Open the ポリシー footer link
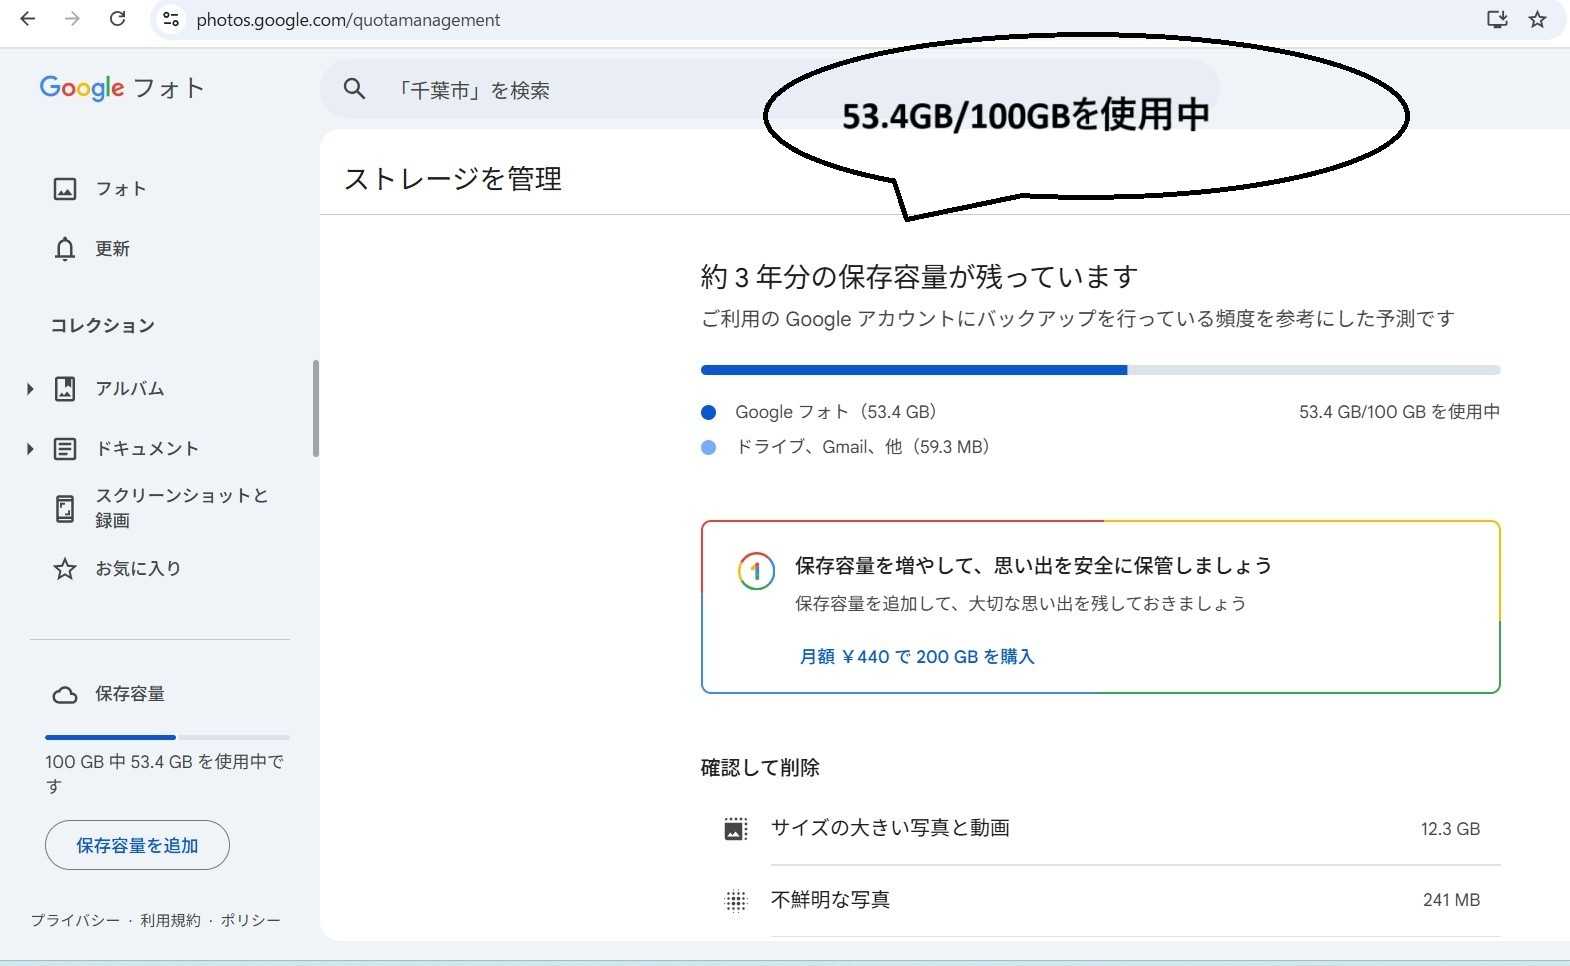1570x966 pixels. coord(250,920)
